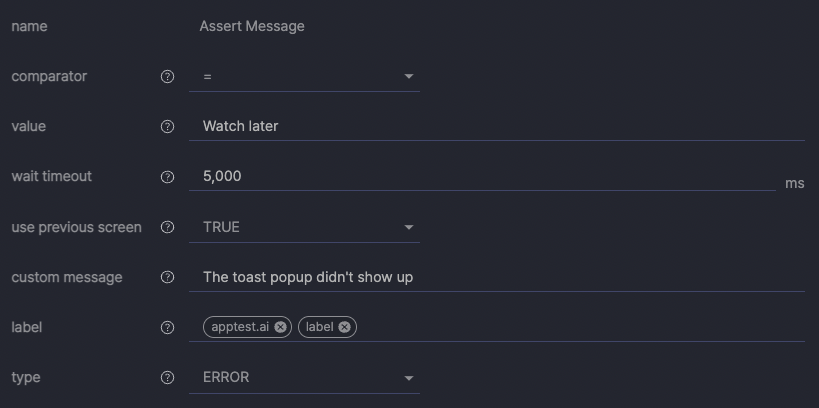Focus the wait timeout 5,000 field
The width and height of the screenshot is (819, 408).
coord(482,177)
